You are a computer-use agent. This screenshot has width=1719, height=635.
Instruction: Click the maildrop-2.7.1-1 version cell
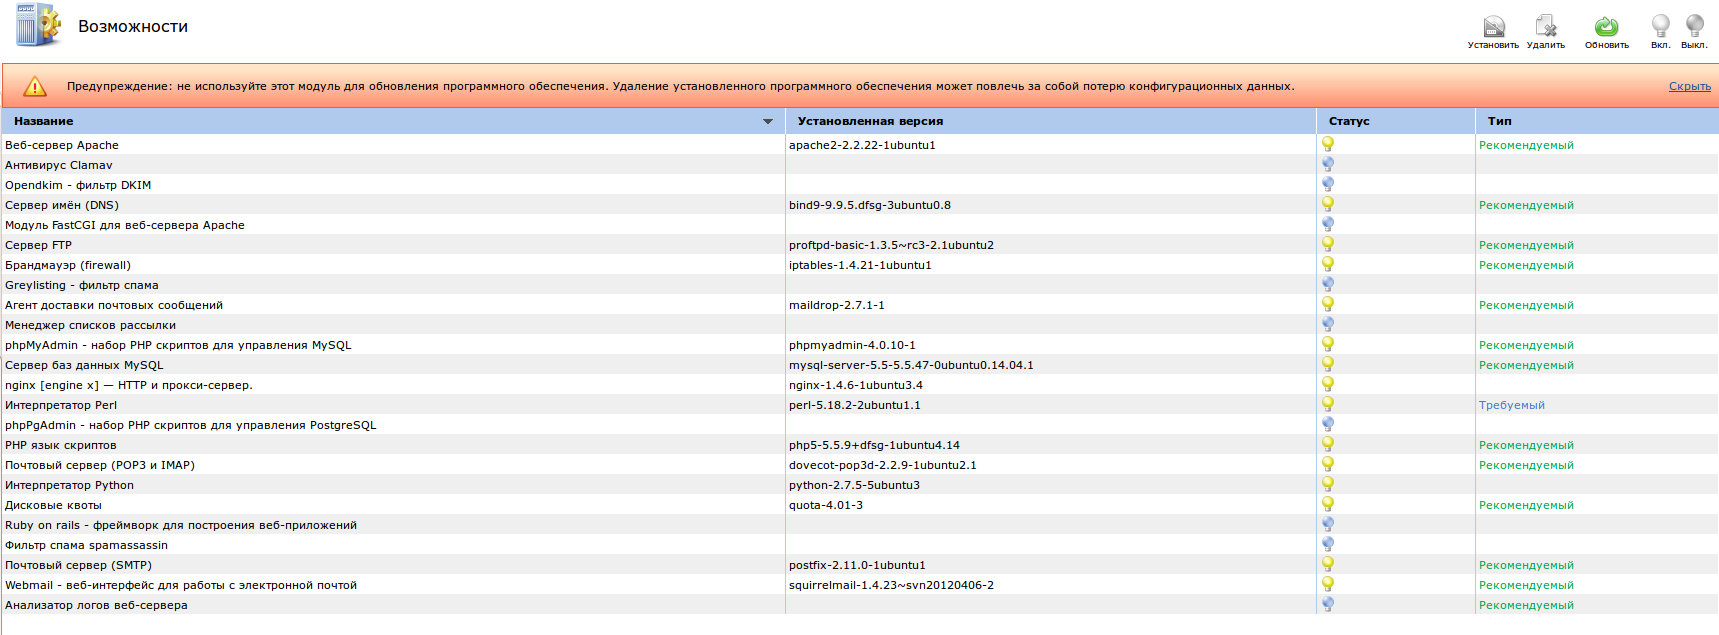[837, 305]
